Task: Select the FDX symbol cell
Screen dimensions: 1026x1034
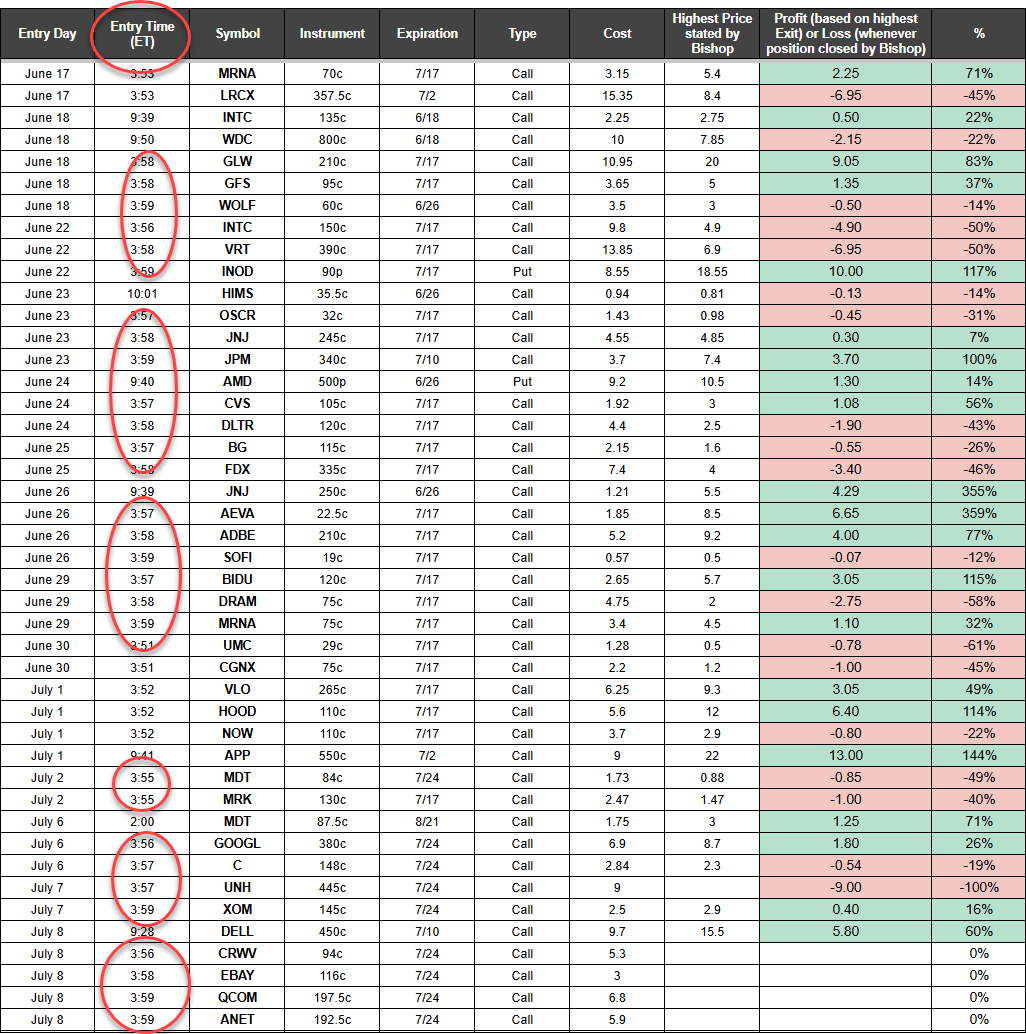Action: (x=237, y=470)
